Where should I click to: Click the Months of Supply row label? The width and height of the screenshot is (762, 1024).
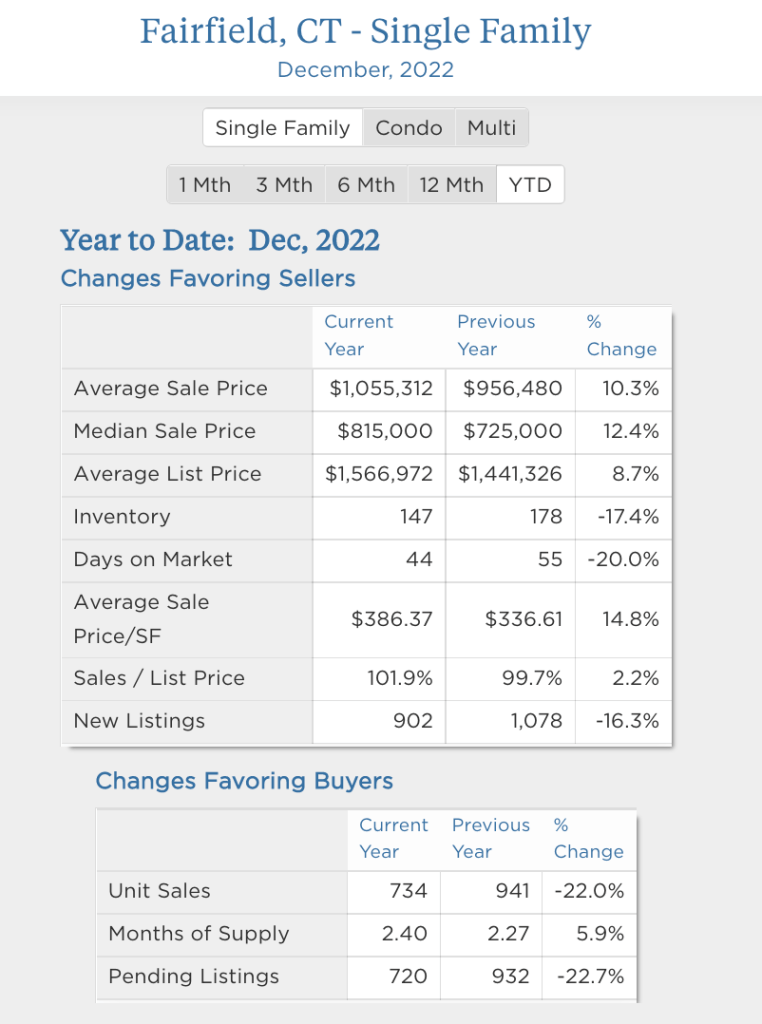[x=198, y=934]
